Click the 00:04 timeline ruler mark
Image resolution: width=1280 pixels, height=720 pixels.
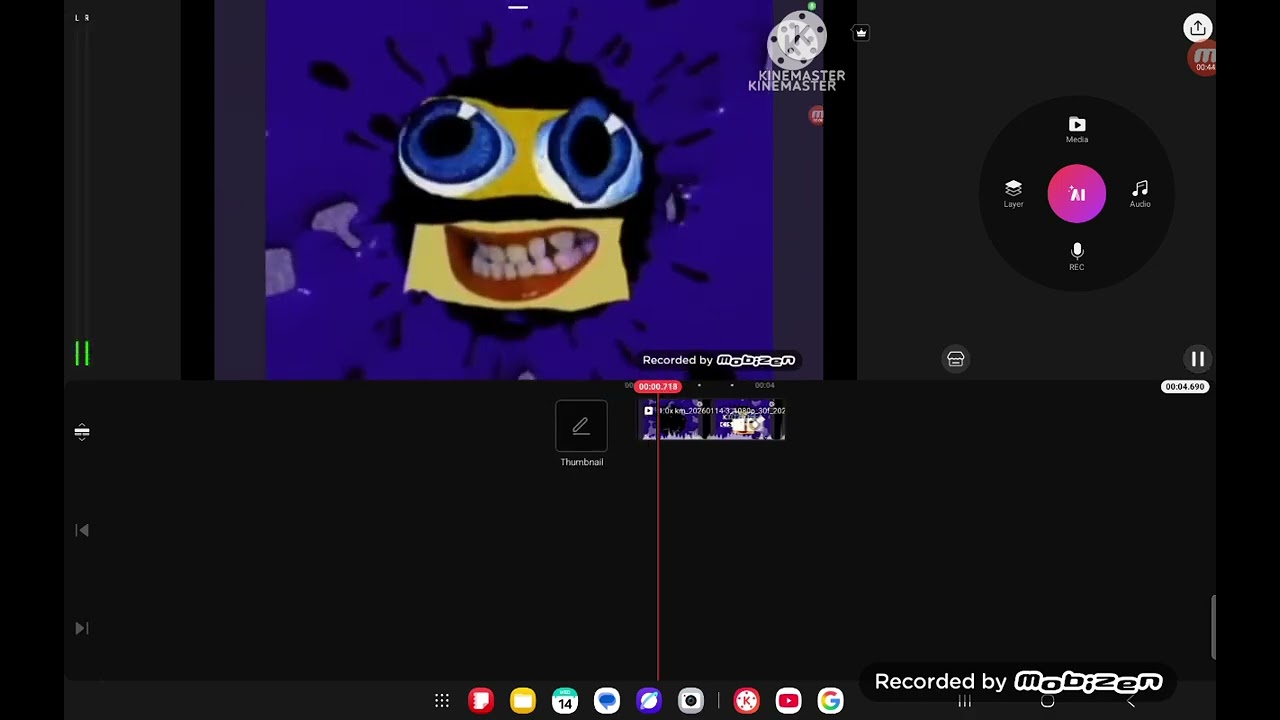pos(764,386)
